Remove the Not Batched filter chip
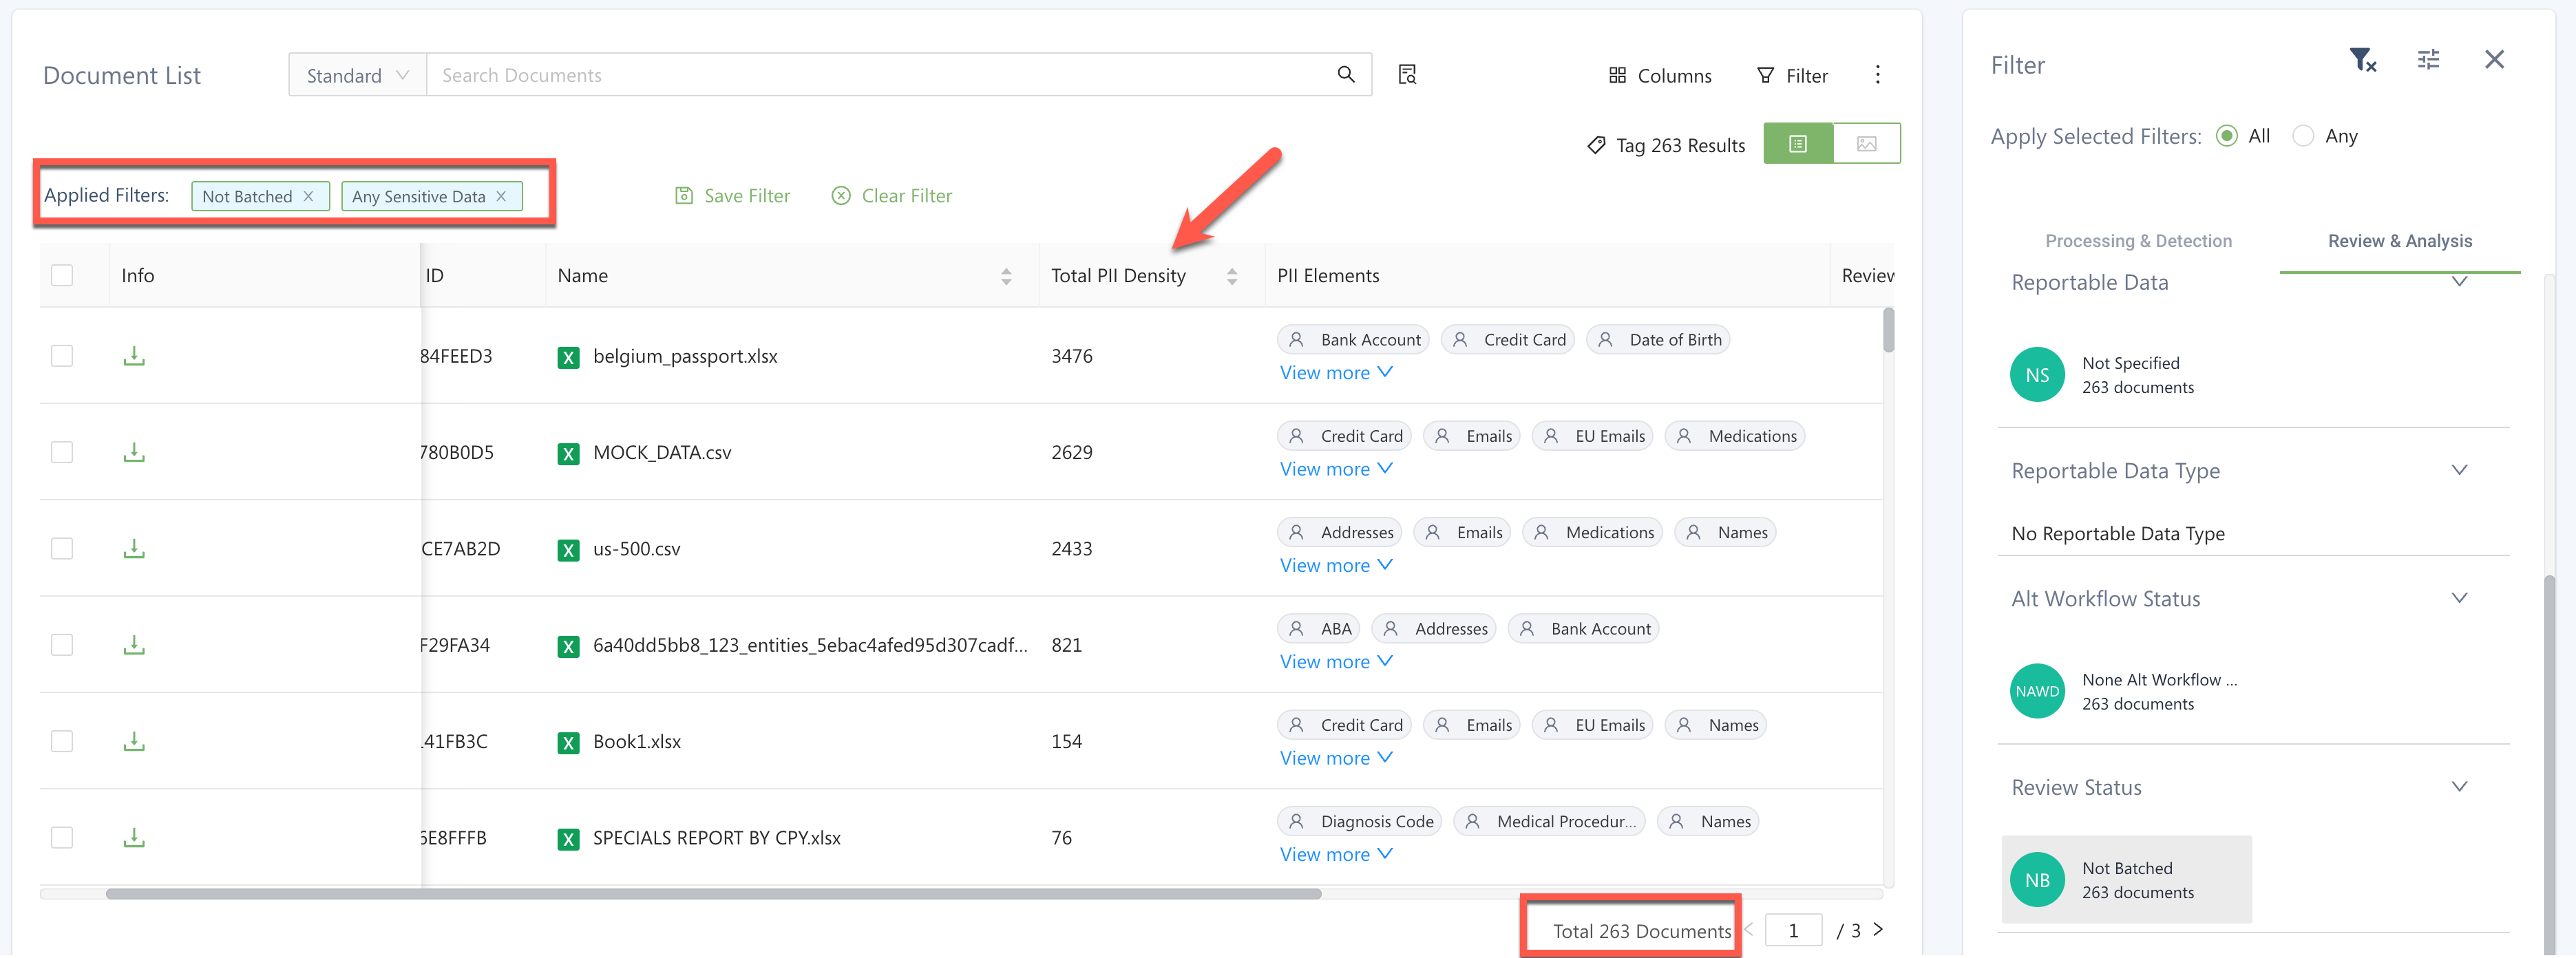This screenshot has height=958, width=2576. tap(309, 196)
